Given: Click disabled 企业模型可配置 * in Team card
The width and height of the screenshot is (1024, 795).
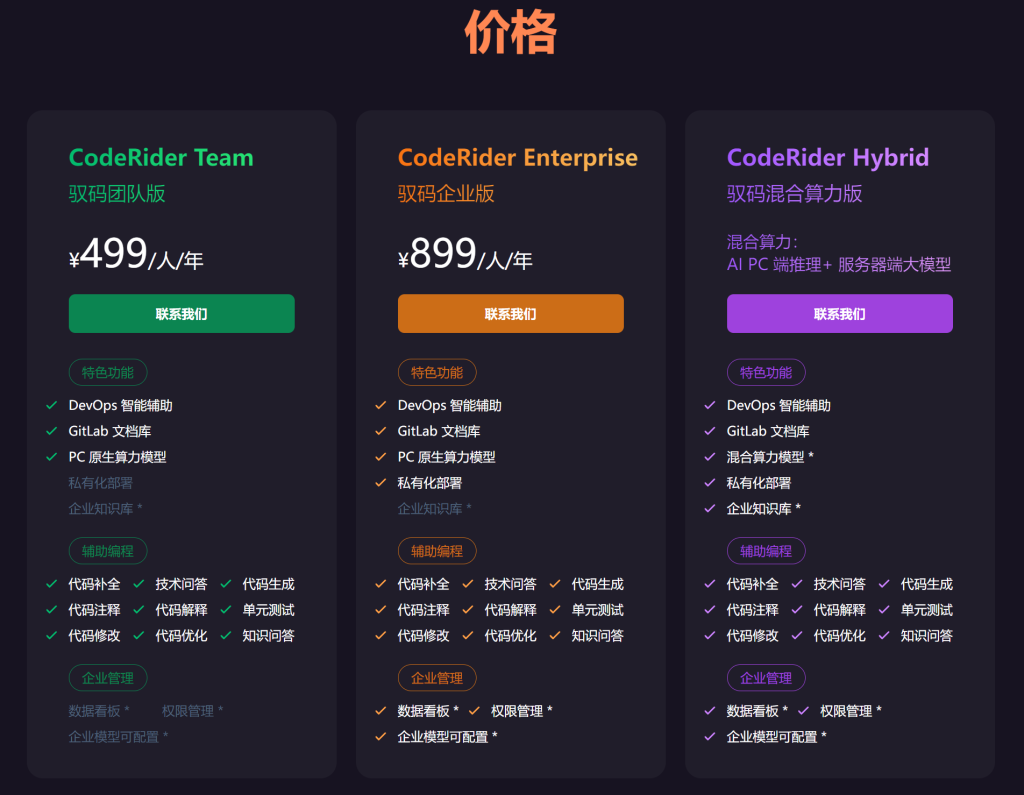Looking at the screenshot, I should tap(118, 736).
